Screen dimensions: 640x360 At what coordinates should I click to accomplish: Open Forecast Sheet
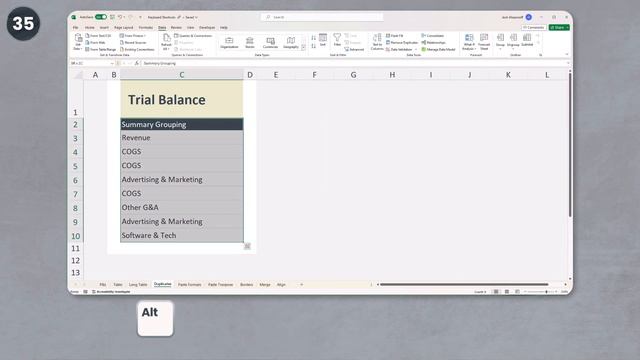[484, 42]
